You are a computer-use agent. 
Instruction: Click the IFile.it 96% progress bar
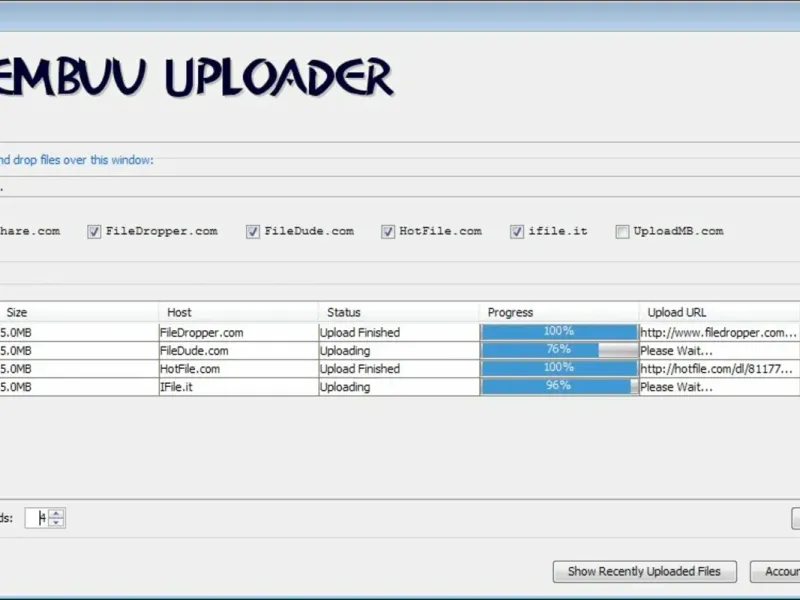pyautogui.click(x=559, y=387)
